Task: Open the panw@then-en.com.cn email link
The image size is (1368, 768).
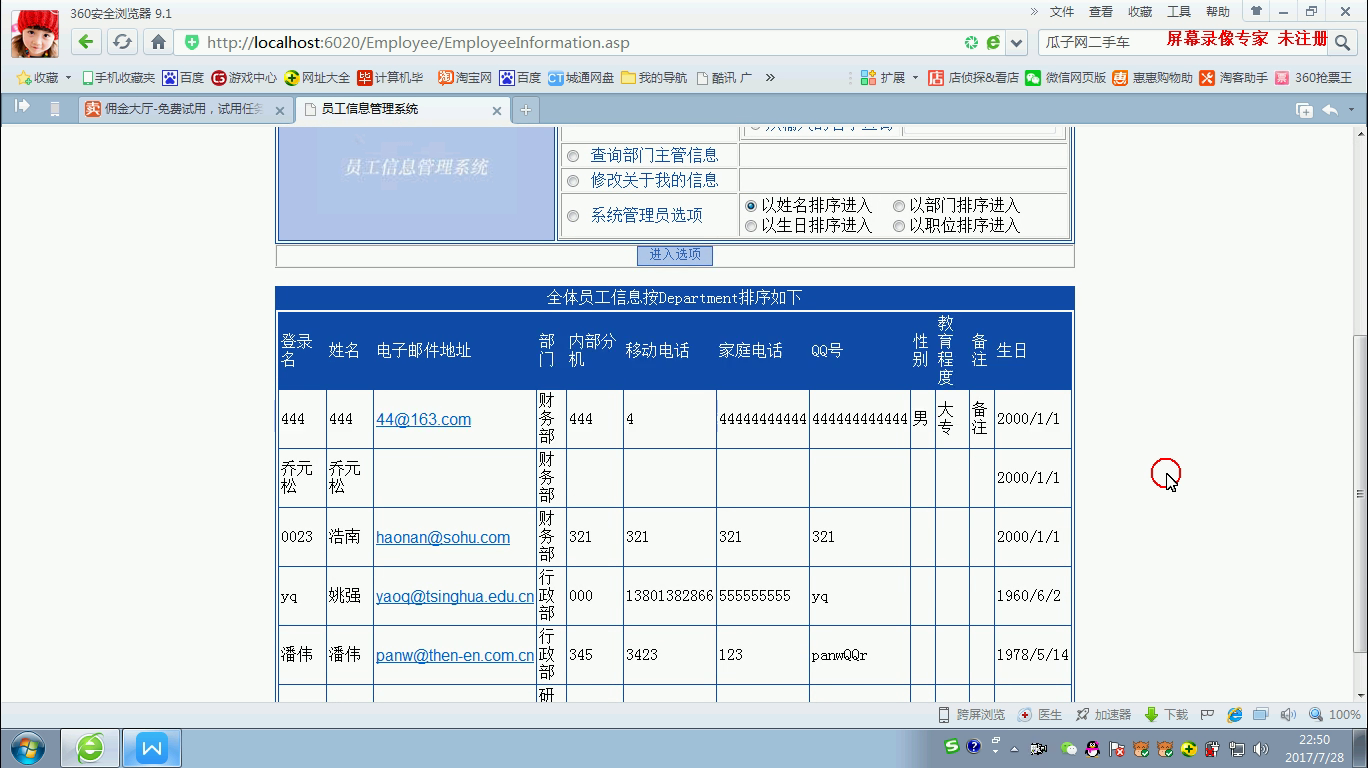Action: (x=455, y=655)
